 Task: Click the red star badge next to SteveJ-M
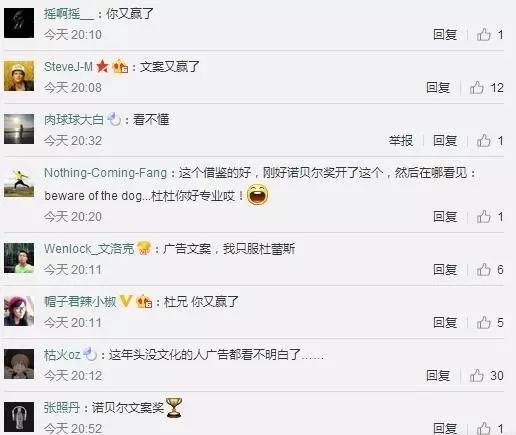[x=102, y=67]
